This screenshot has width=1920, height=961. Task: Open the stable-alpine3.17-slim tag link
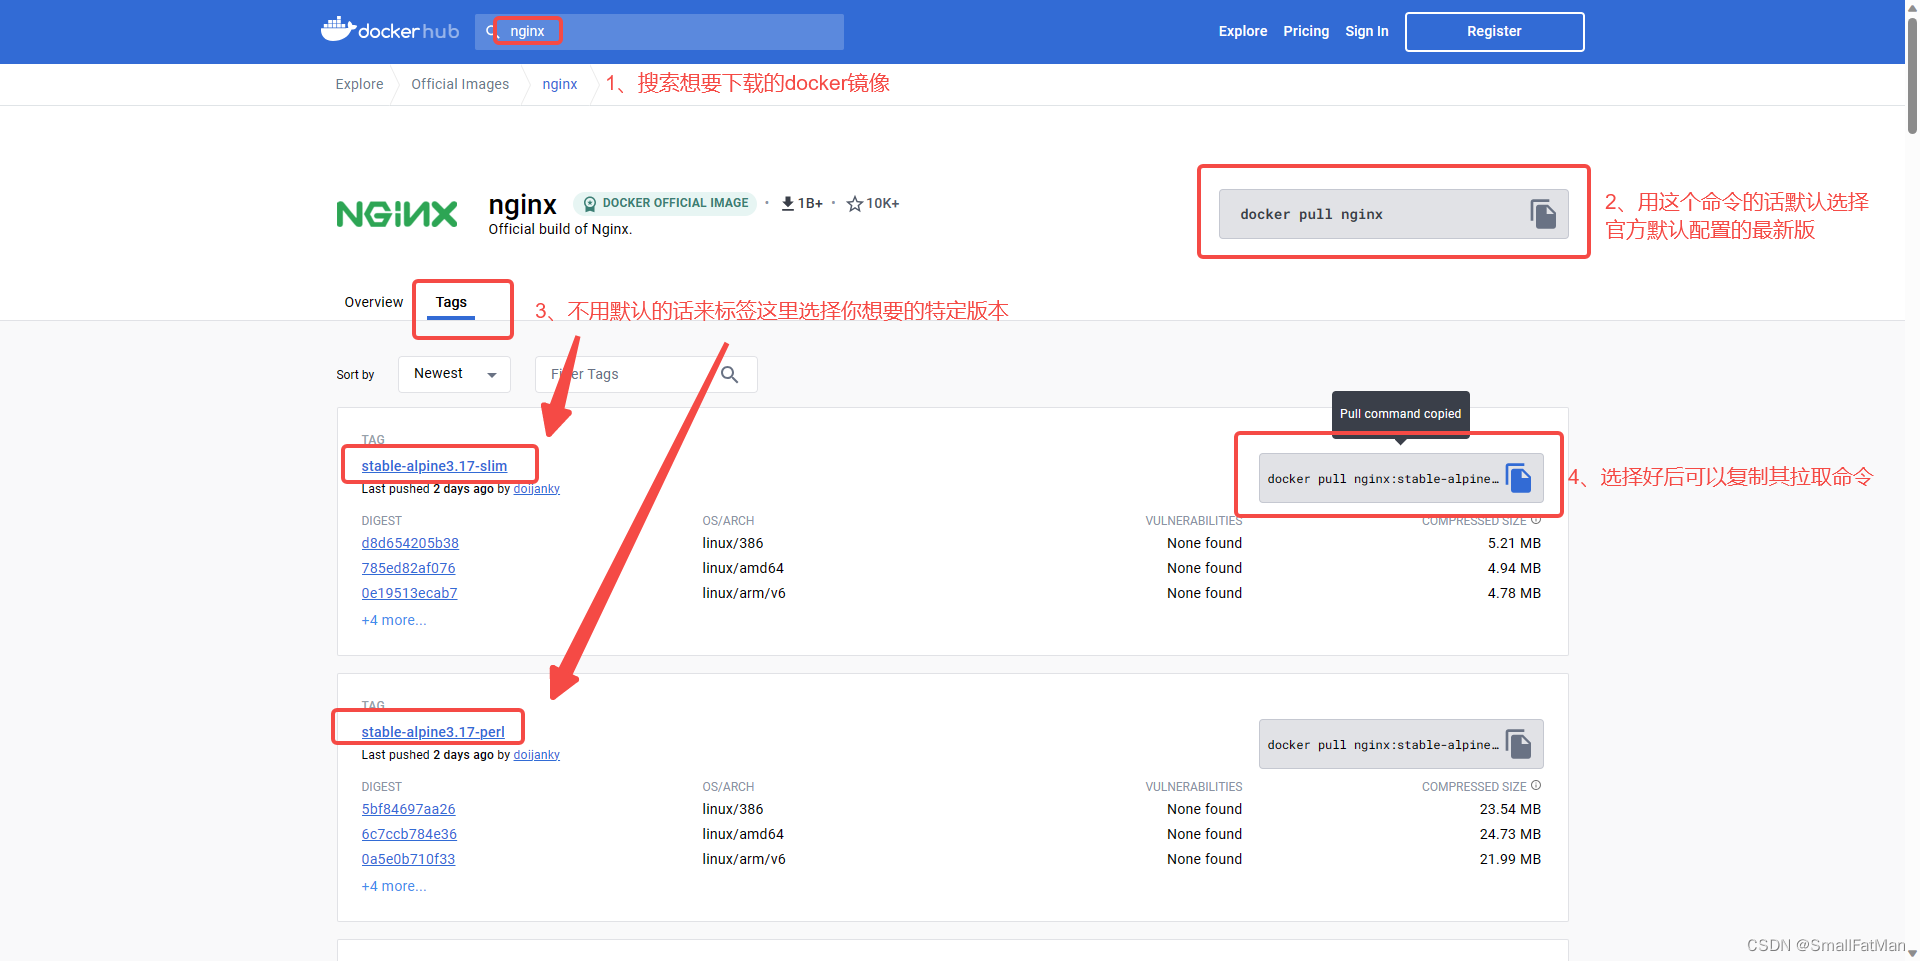click(x=434, y=466)
